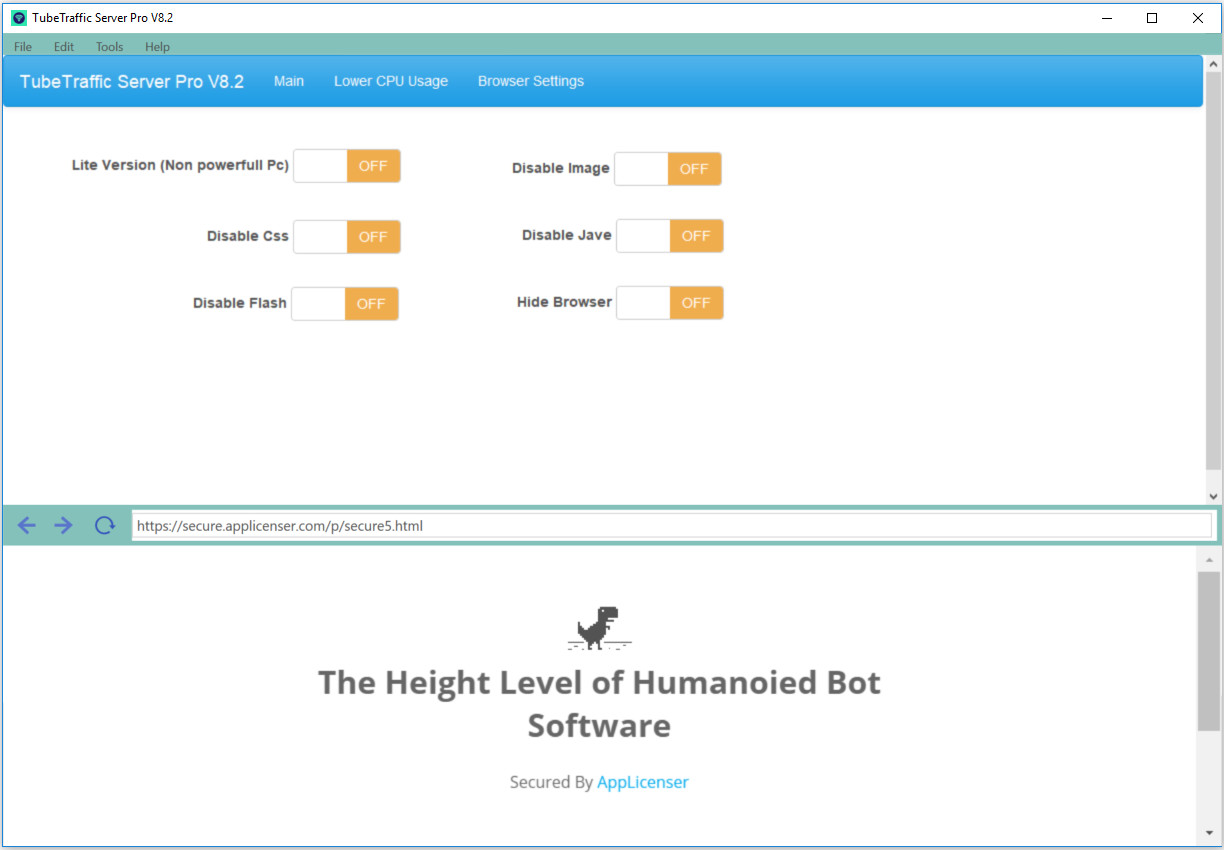Switch Disable Jave on
The width and height of the screenshot is (1224, 850).
click(x=670, y=235)
